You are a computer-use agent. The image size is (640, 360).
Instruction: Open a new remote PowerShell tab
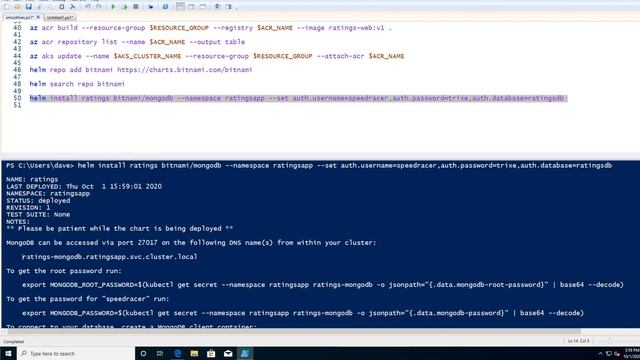click(151, 7)
